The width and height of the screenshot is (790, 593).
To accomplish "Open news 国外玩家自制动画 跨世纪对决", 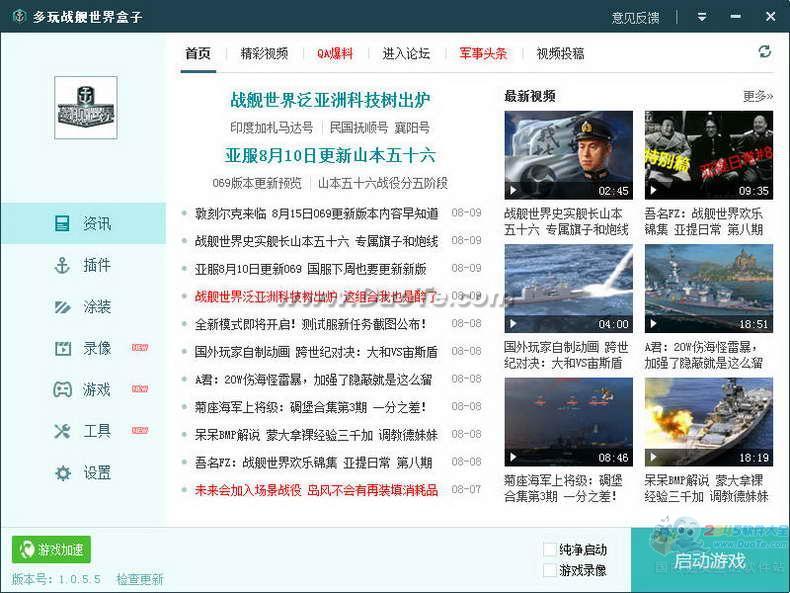I will click(x=316, y=352).
